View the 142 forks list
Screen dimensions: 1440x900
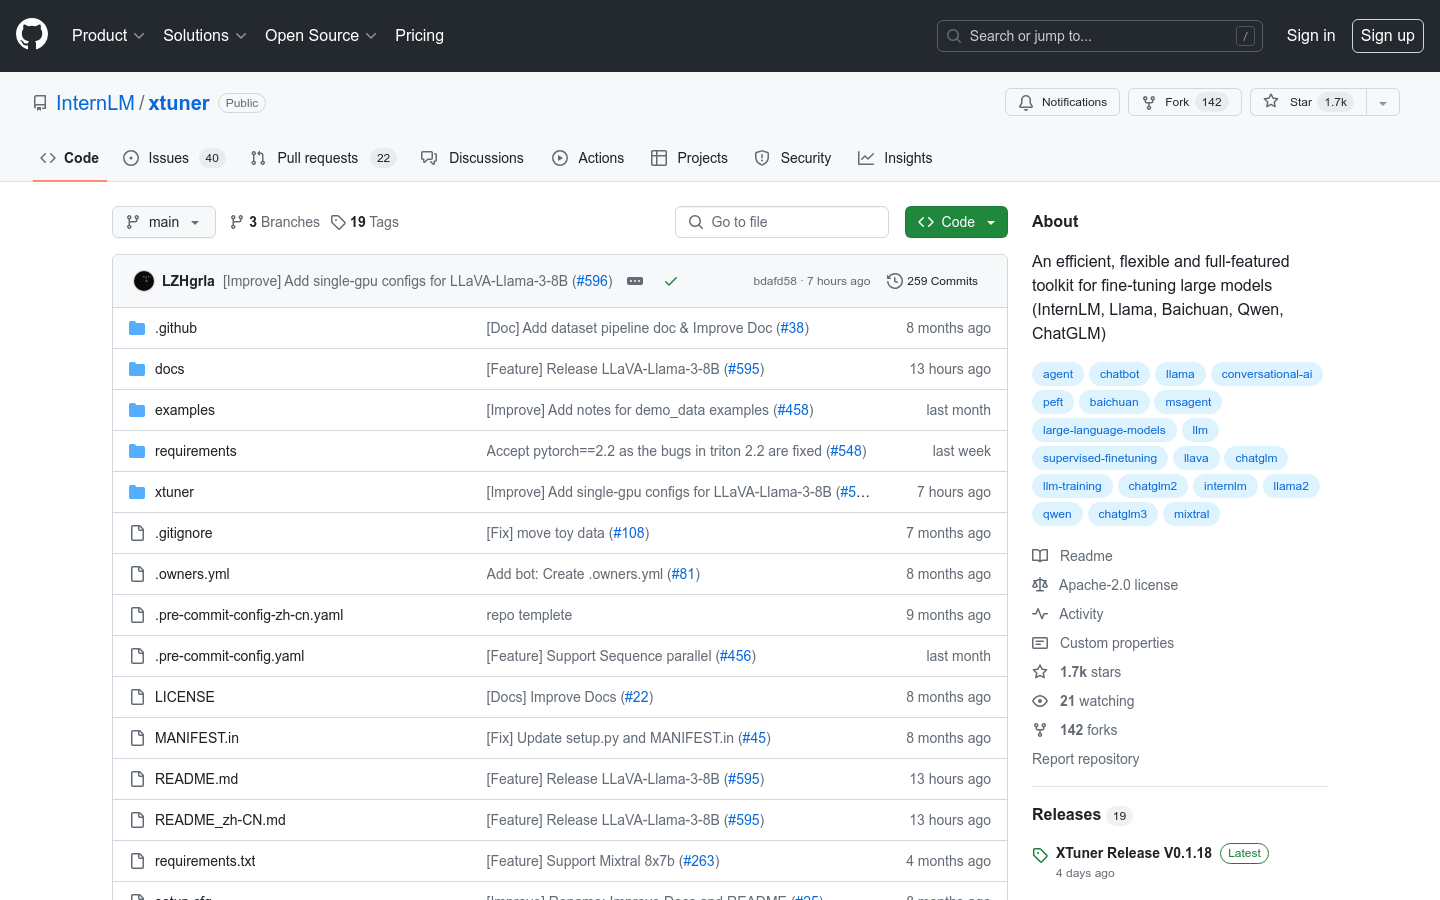(x=1075, y=730)
